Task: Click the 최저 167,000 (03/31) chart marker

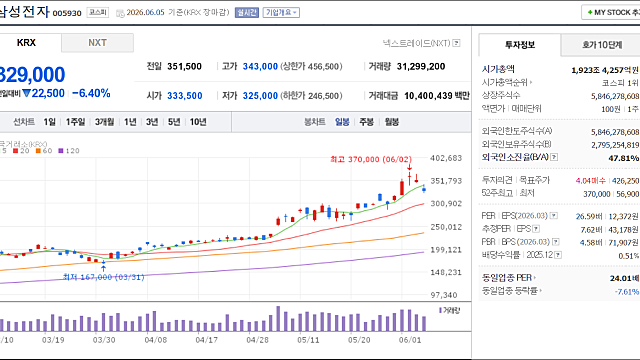Action: (x=104, y=277)
